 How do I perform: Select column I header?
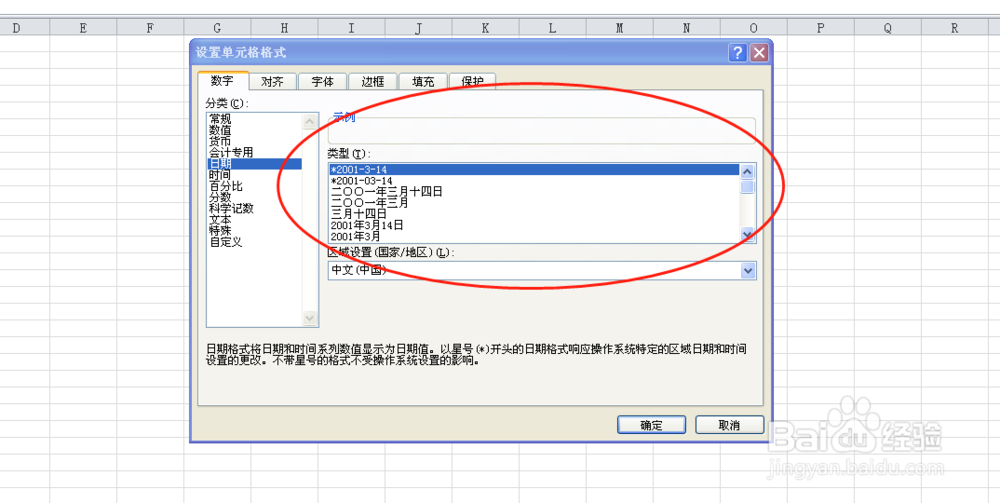coord(351,27)
